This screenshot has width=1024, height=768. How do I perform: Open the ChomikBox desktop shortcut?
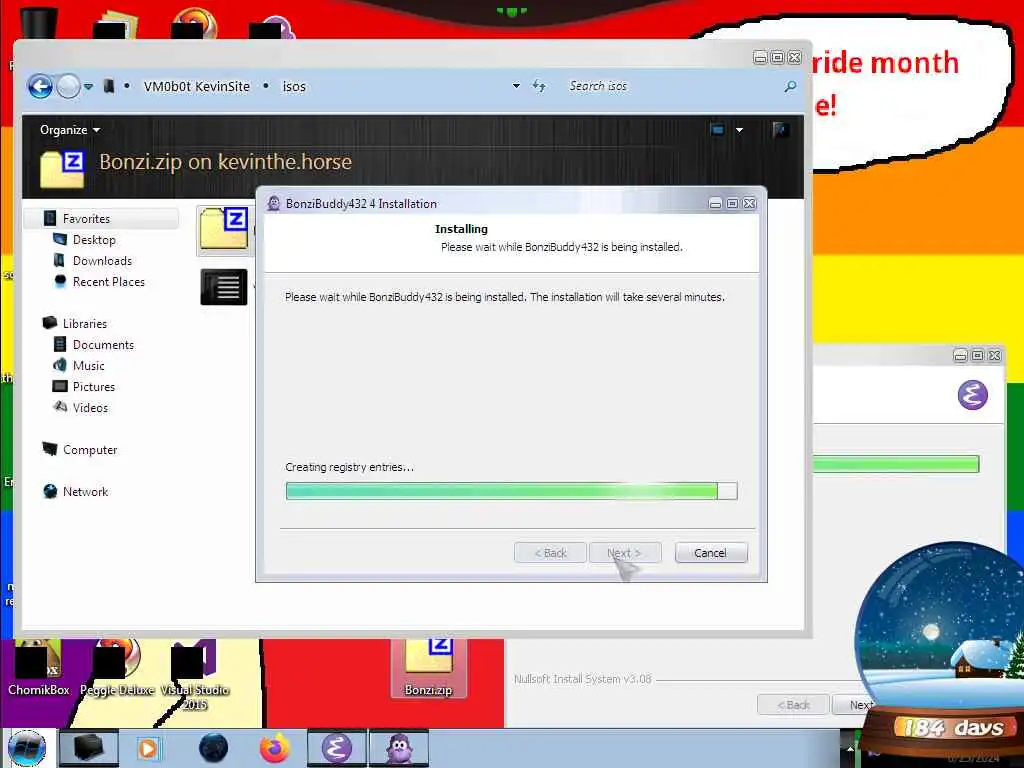tap(39, 669)
